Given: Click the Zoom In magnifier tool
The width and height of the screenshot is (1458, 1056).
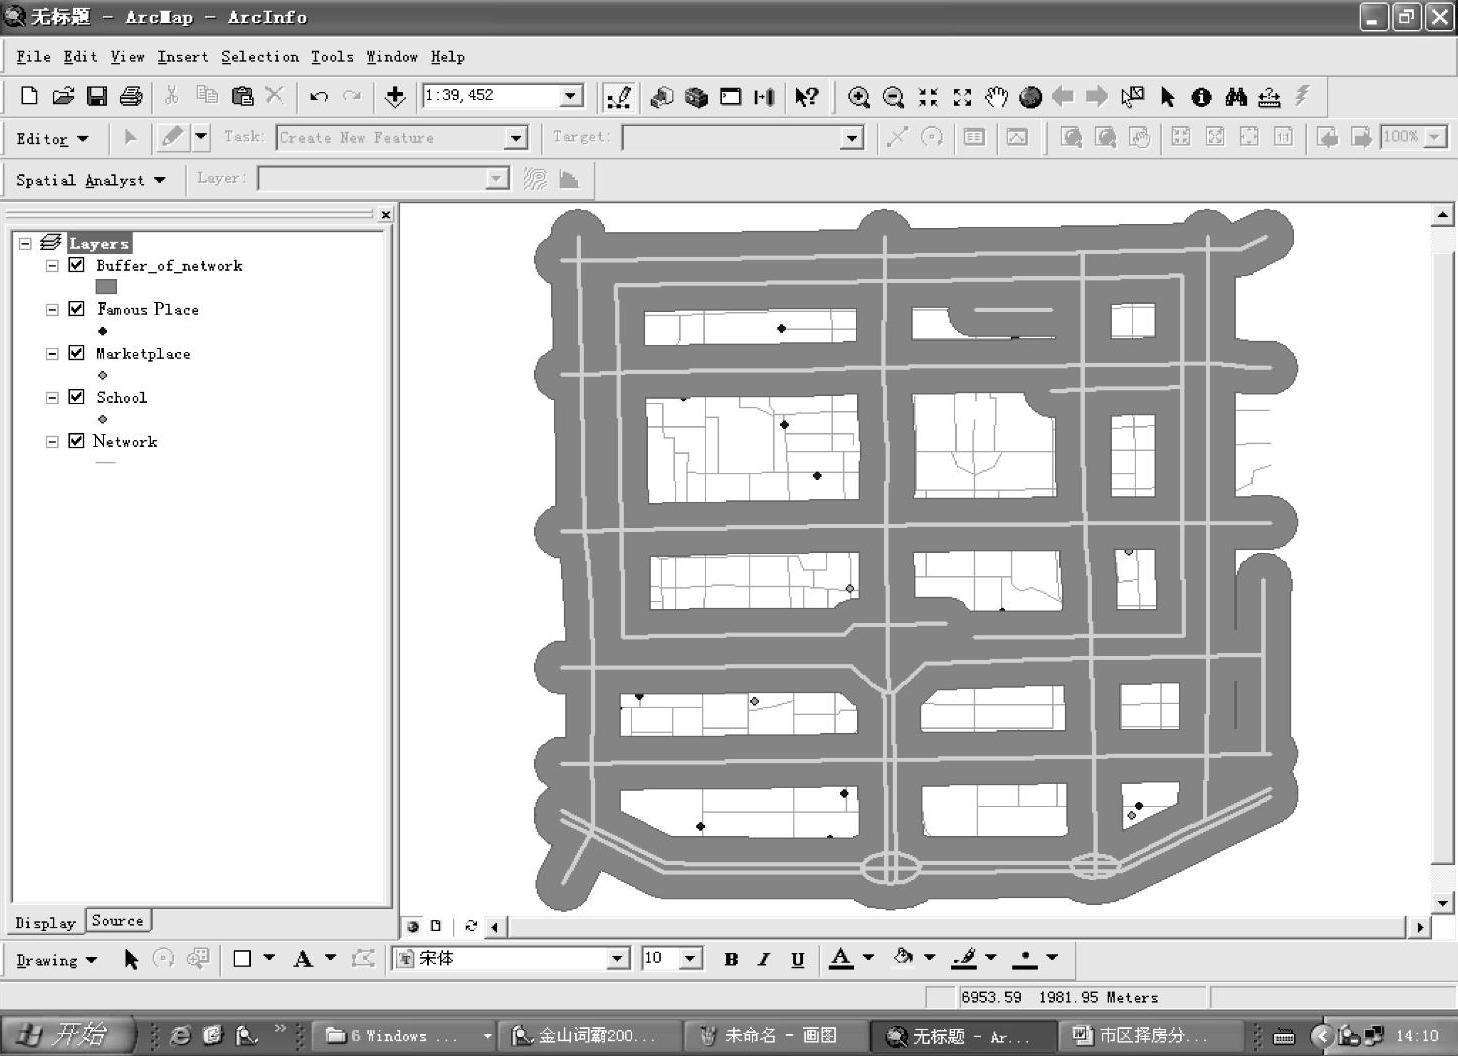Looking at the screenshot, I should (858, 97).
